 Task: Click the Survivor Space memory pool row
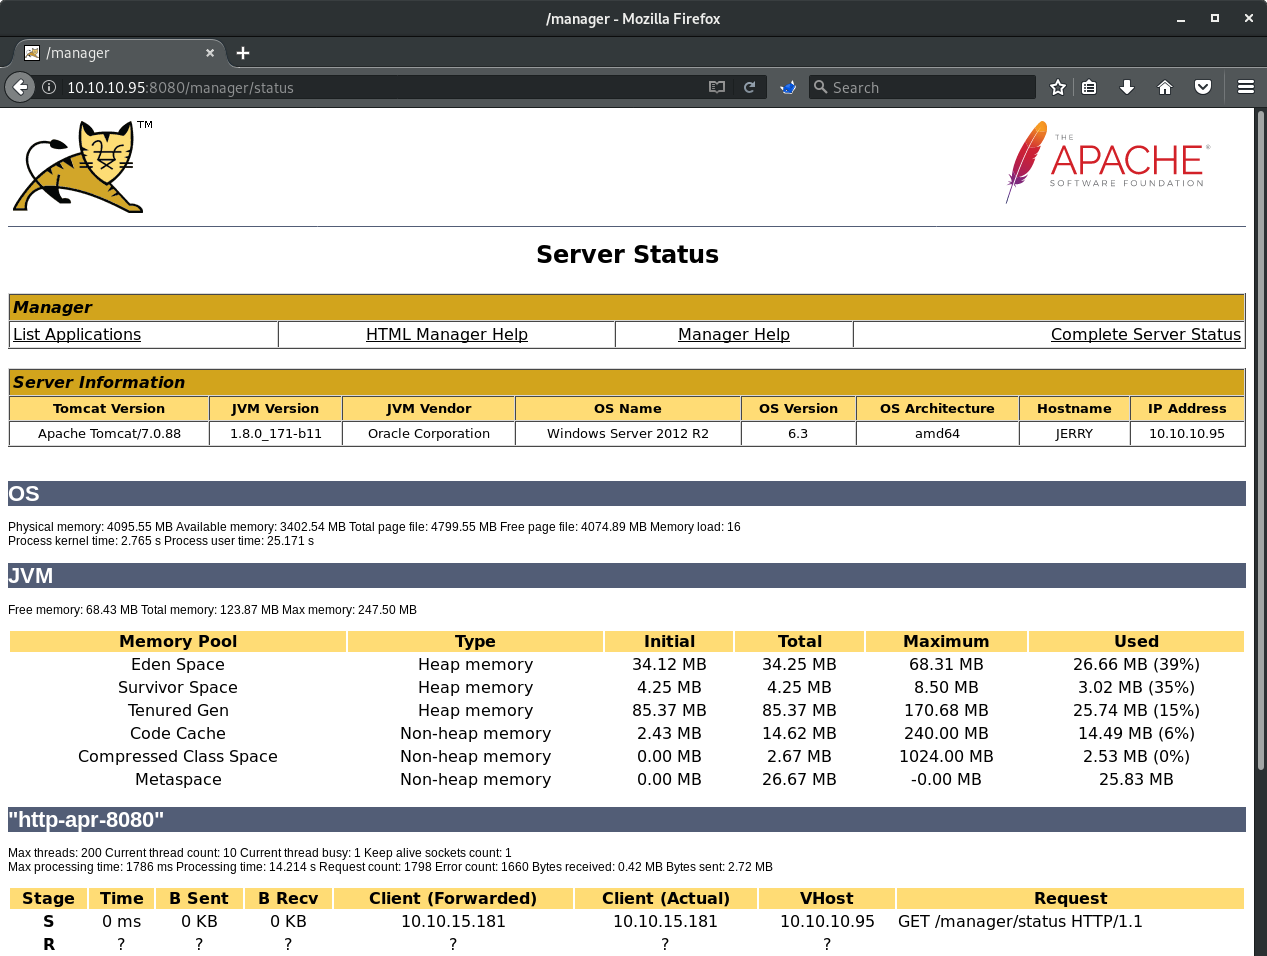pos(627,687)
